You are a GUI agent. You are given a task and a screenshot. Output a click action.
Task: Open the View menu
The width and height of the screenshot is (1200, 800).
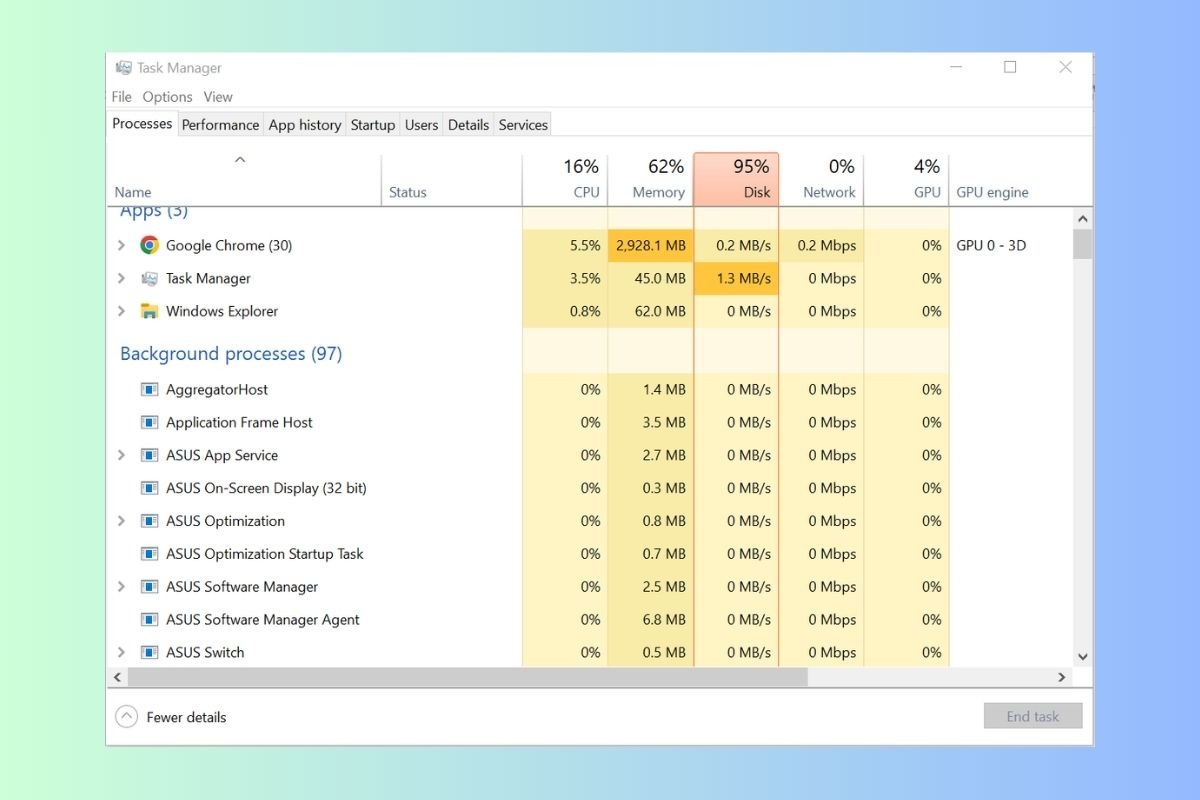tap(218, 97)
